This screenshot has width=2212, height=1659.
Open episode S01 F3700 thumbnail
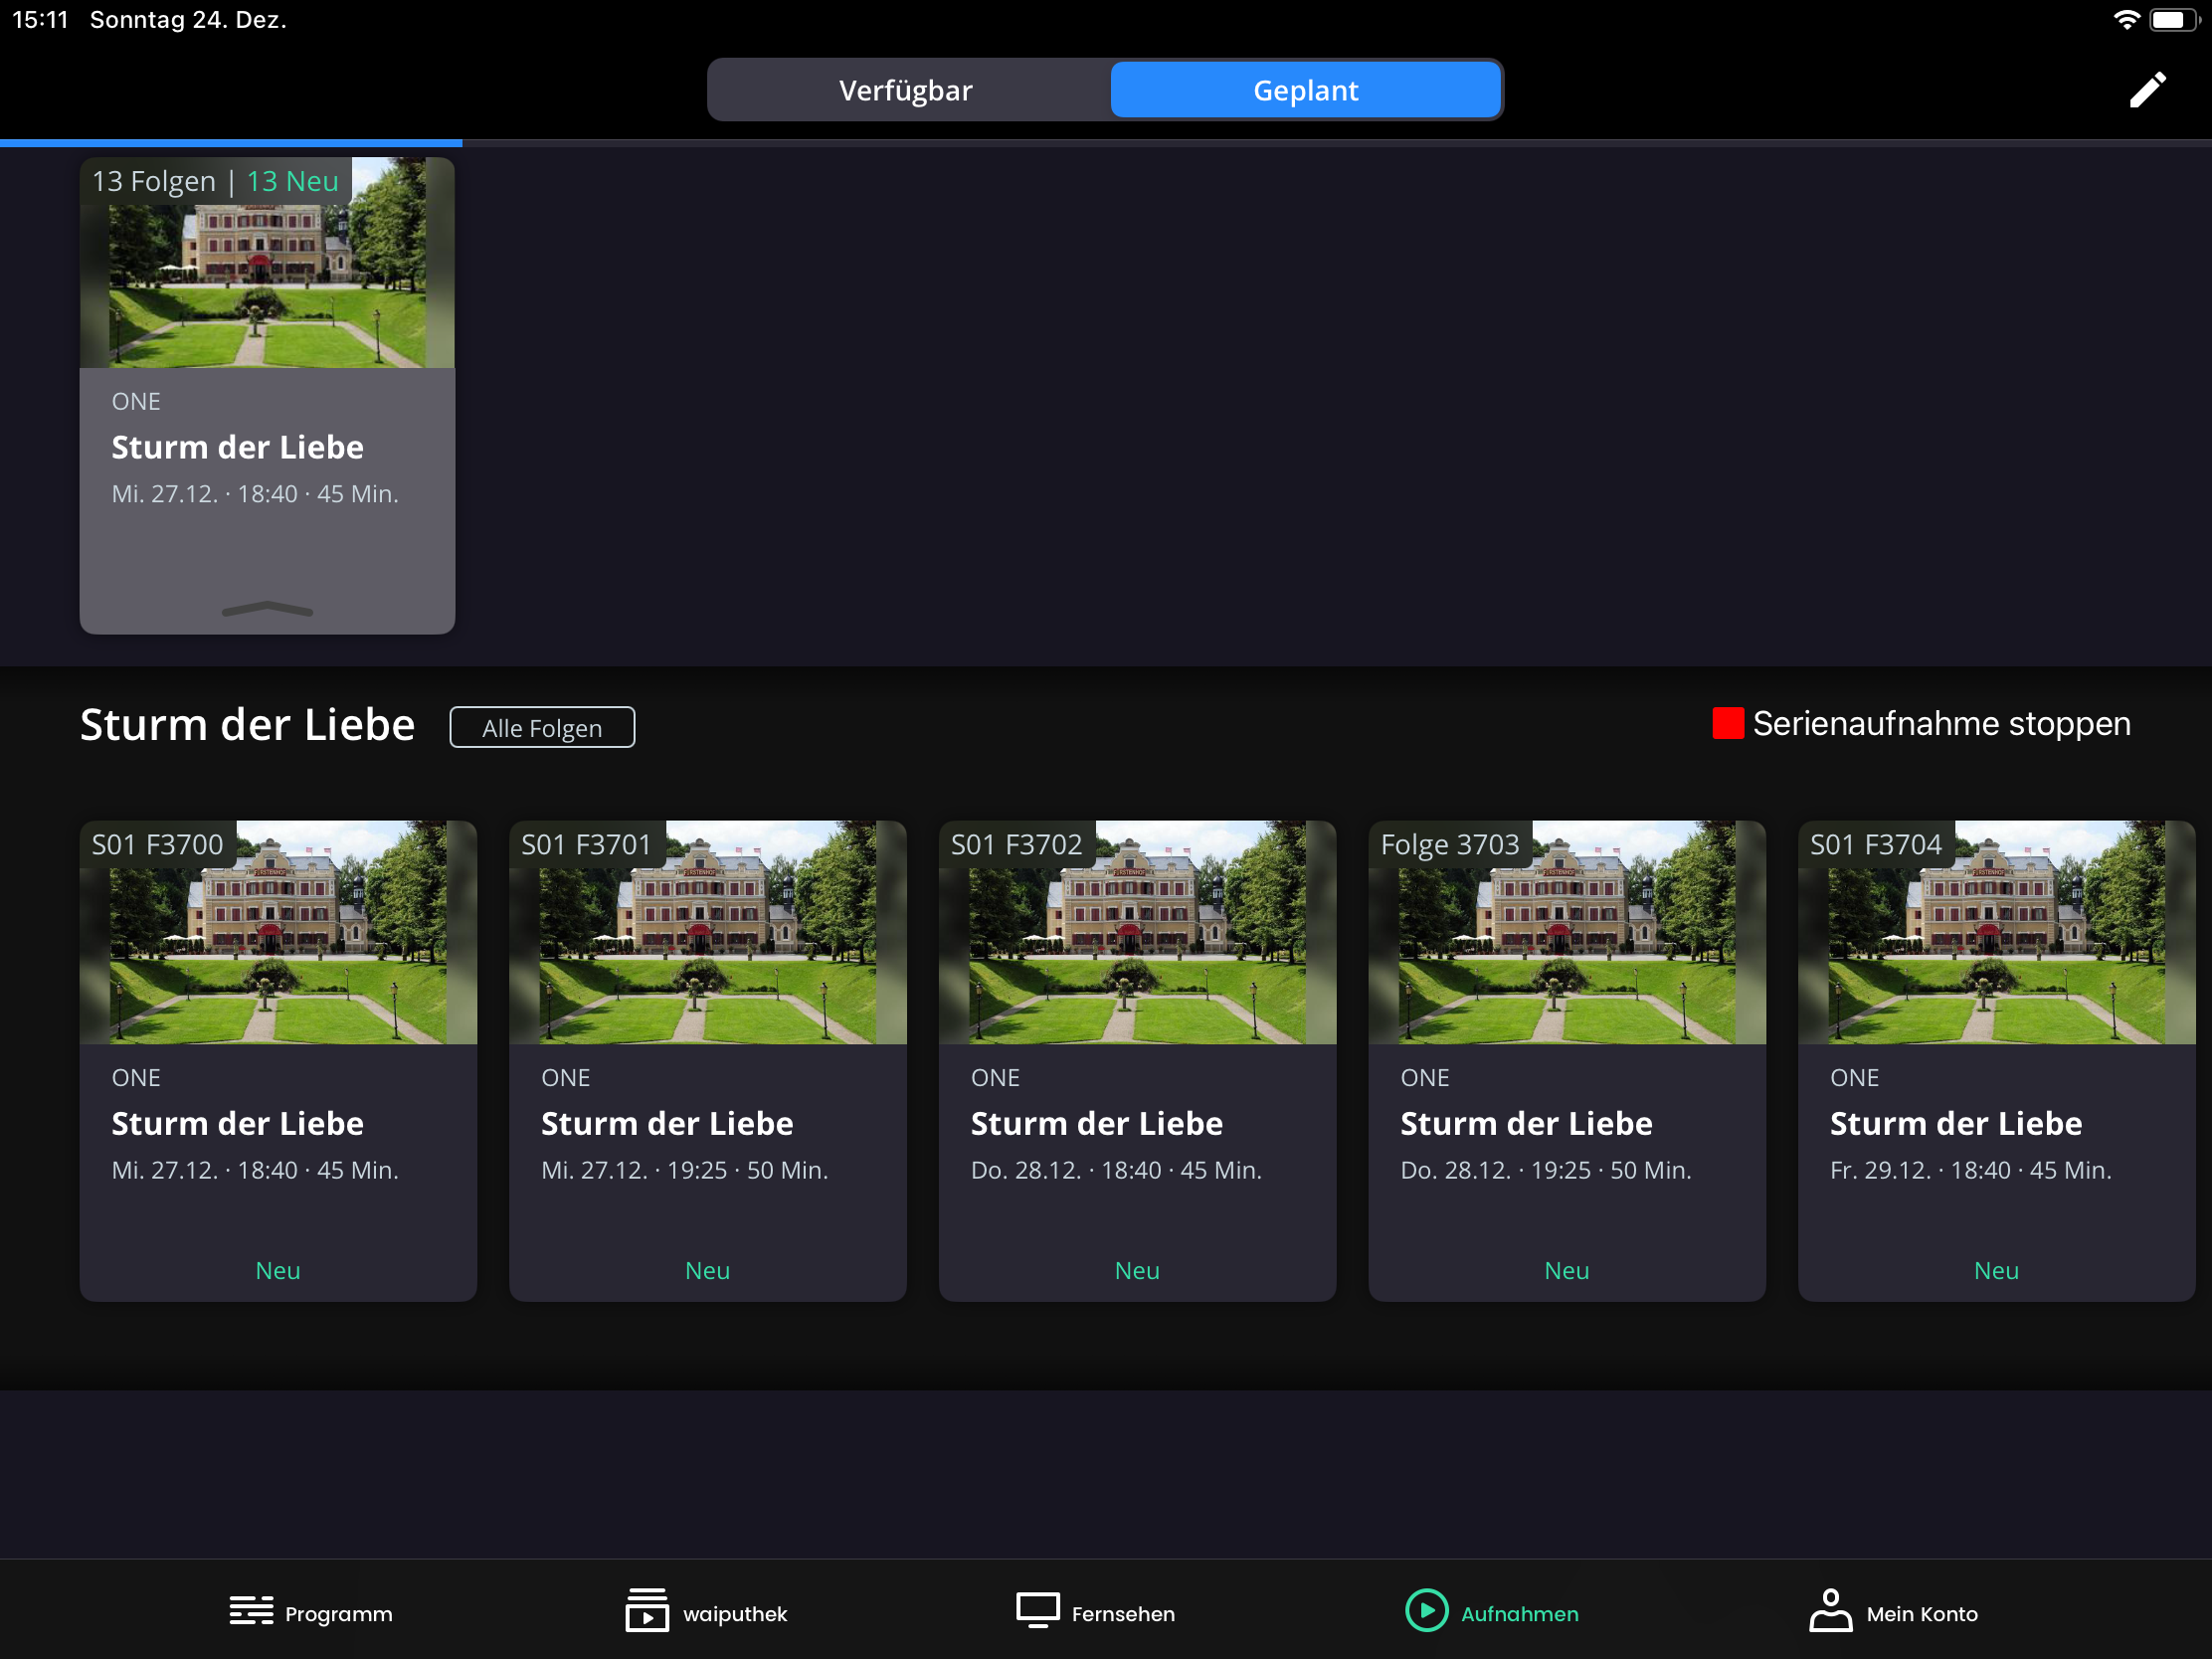278,932
